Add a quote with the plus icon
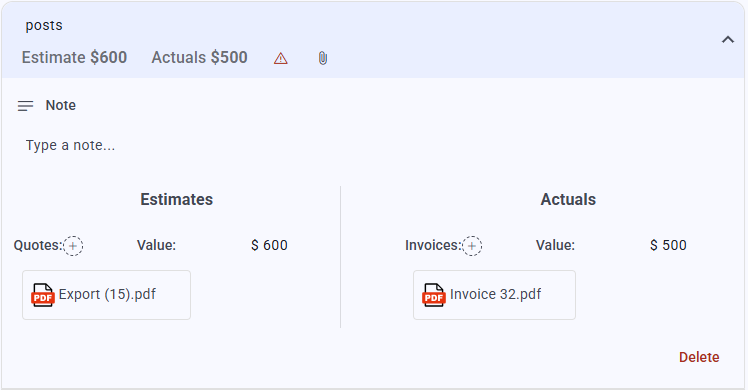The height and width of the screenshot is (390, 748). pos(73,246)
